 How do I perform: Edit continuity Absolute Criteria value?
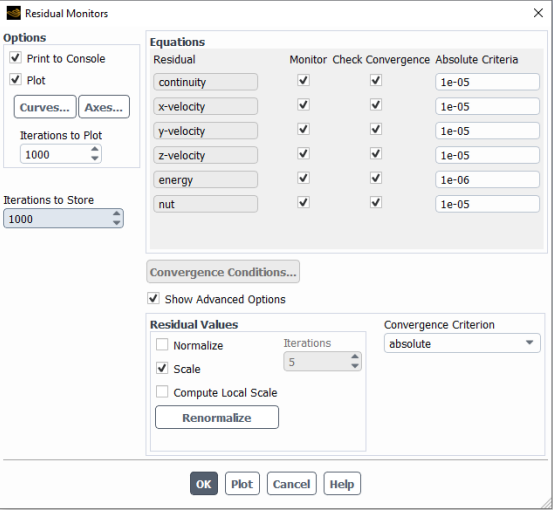(487, 82)
